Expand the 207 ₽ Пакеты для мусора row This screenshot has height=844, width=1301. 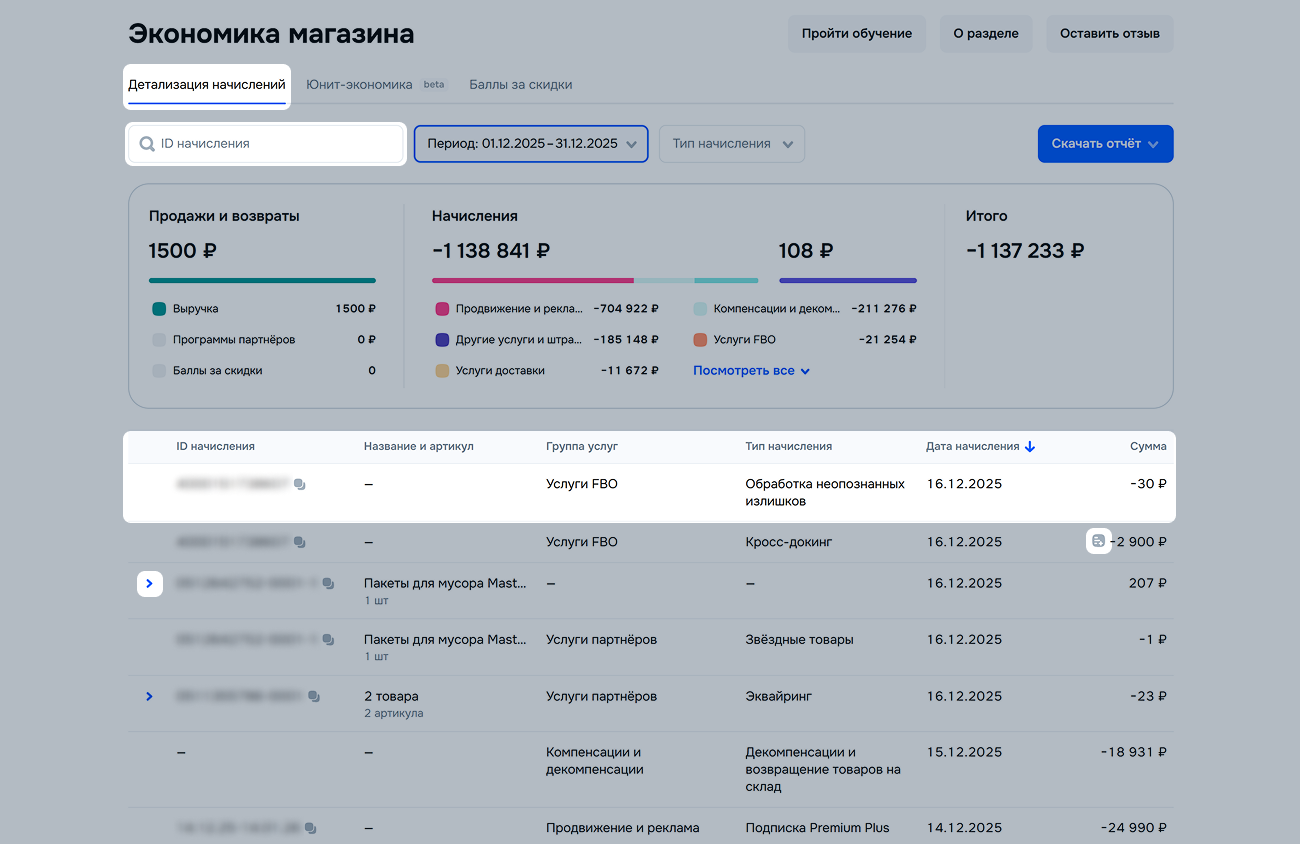tap(149, 583)
